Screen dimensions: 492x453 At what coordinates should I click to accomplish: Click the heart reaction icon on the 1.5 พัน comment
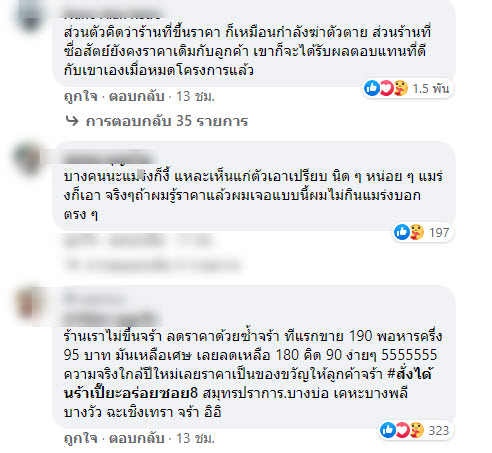coord(386,88)
